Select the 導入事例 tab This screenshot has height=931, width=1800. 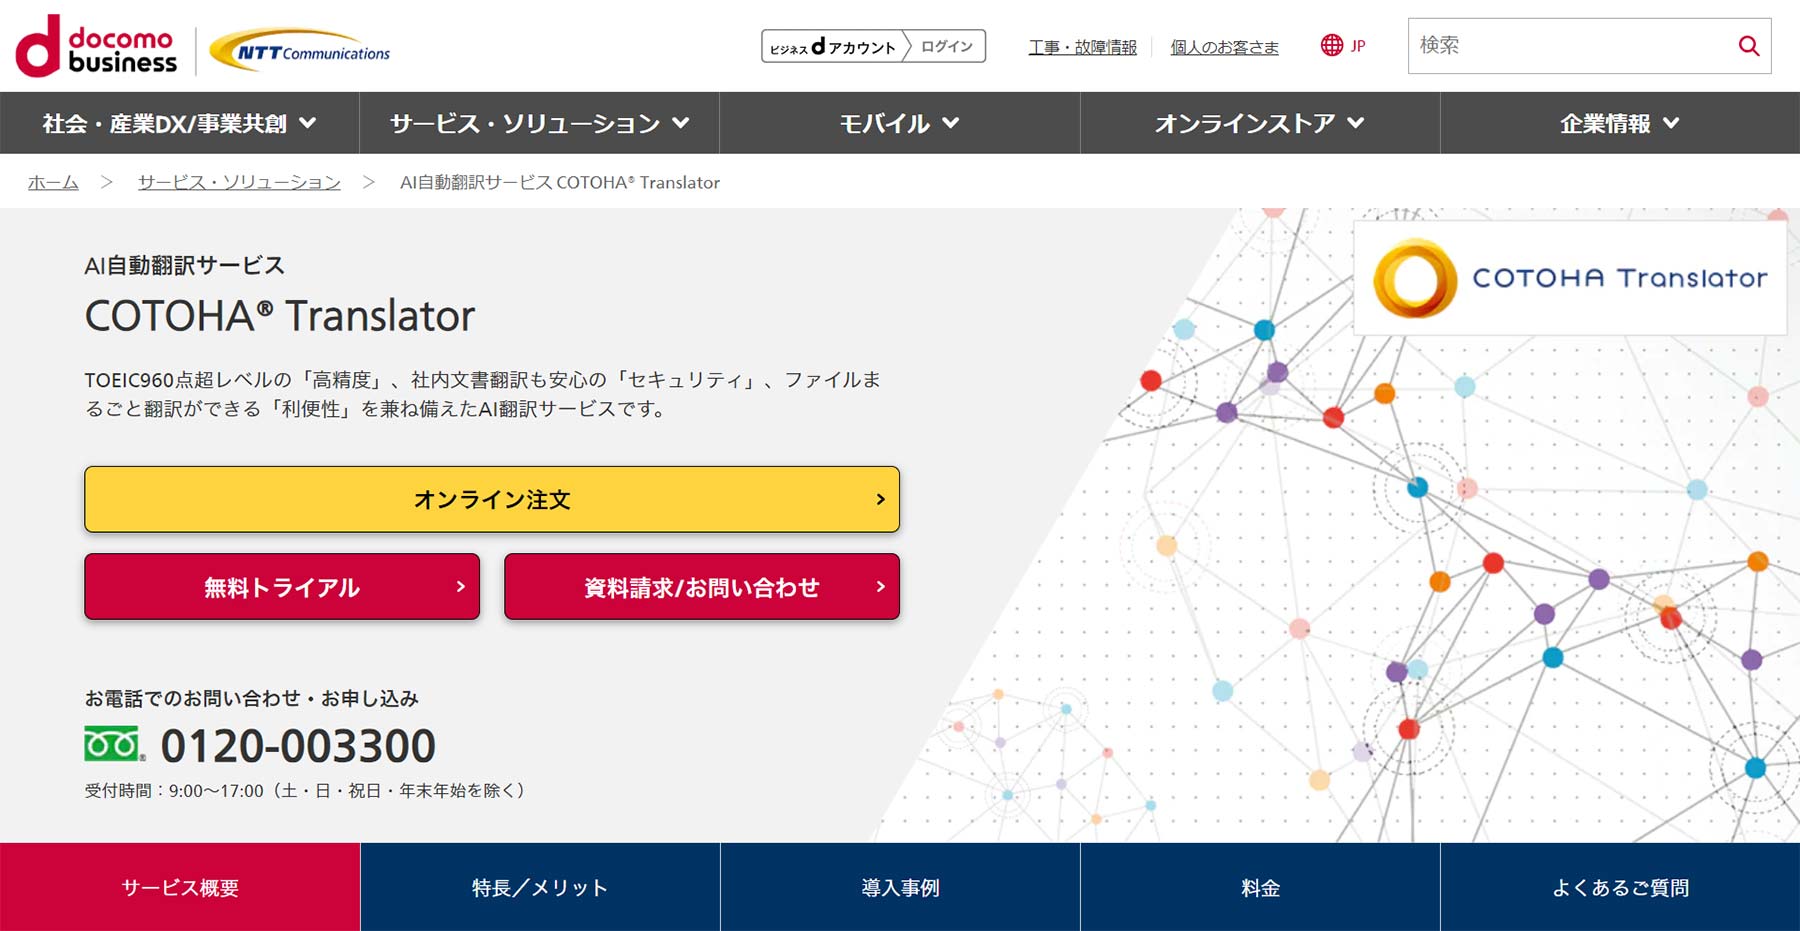[900, 887]
